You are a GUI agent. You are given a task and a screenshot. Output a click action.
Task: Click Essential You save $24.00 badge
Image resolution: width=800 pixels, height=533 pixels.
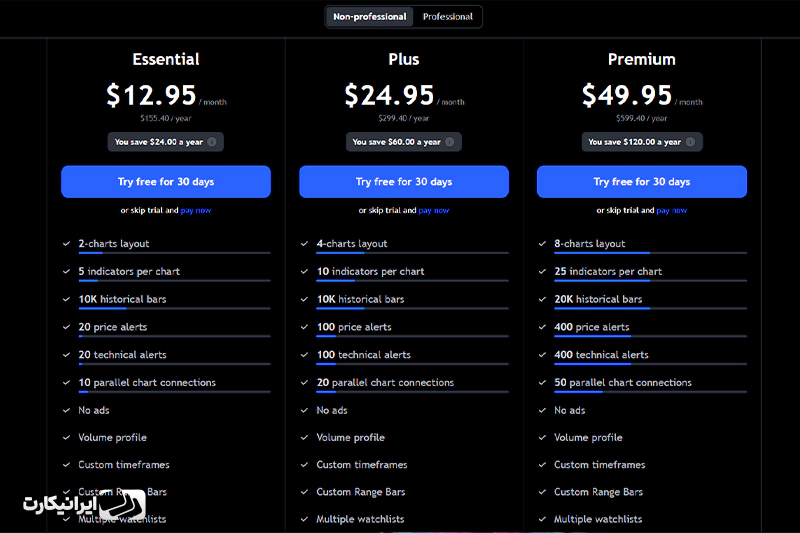pos(166,142)
